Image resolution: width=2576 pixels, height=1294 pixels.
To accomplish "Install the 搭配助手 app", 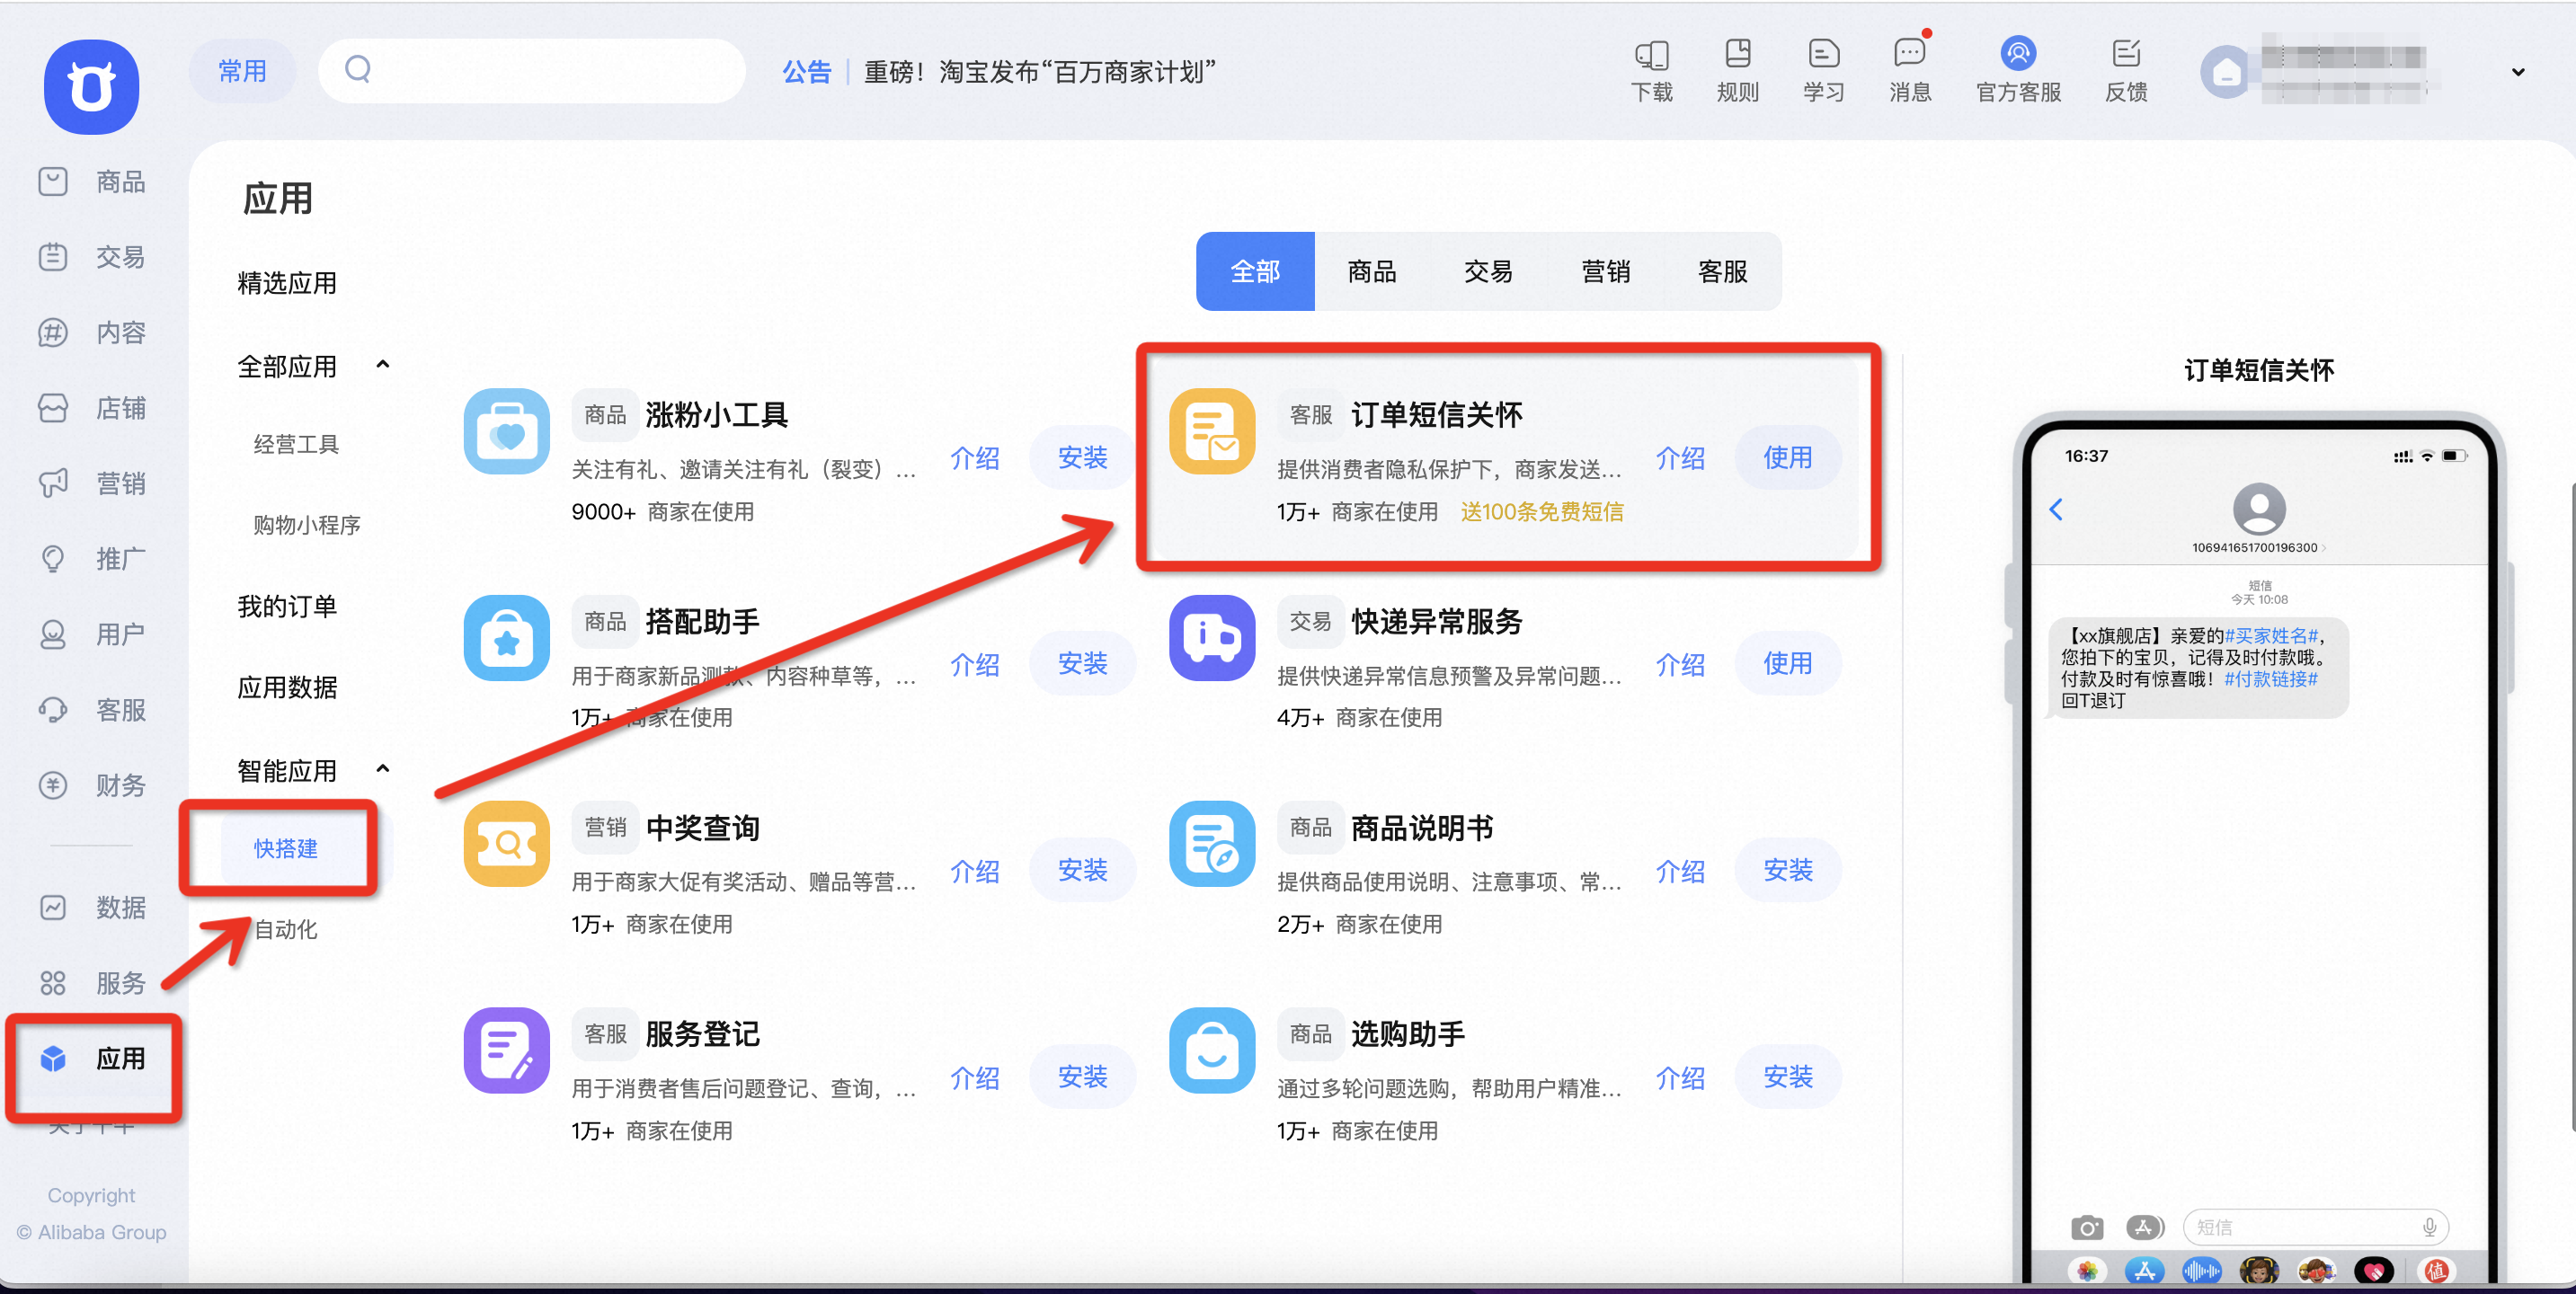I will tap(1082, 664).
